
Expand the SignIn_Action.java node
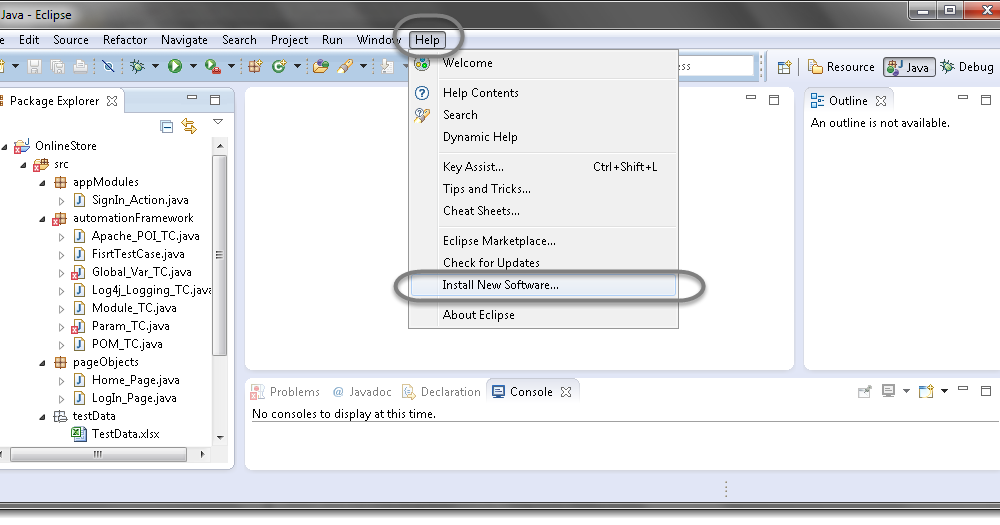click(62, 201)
